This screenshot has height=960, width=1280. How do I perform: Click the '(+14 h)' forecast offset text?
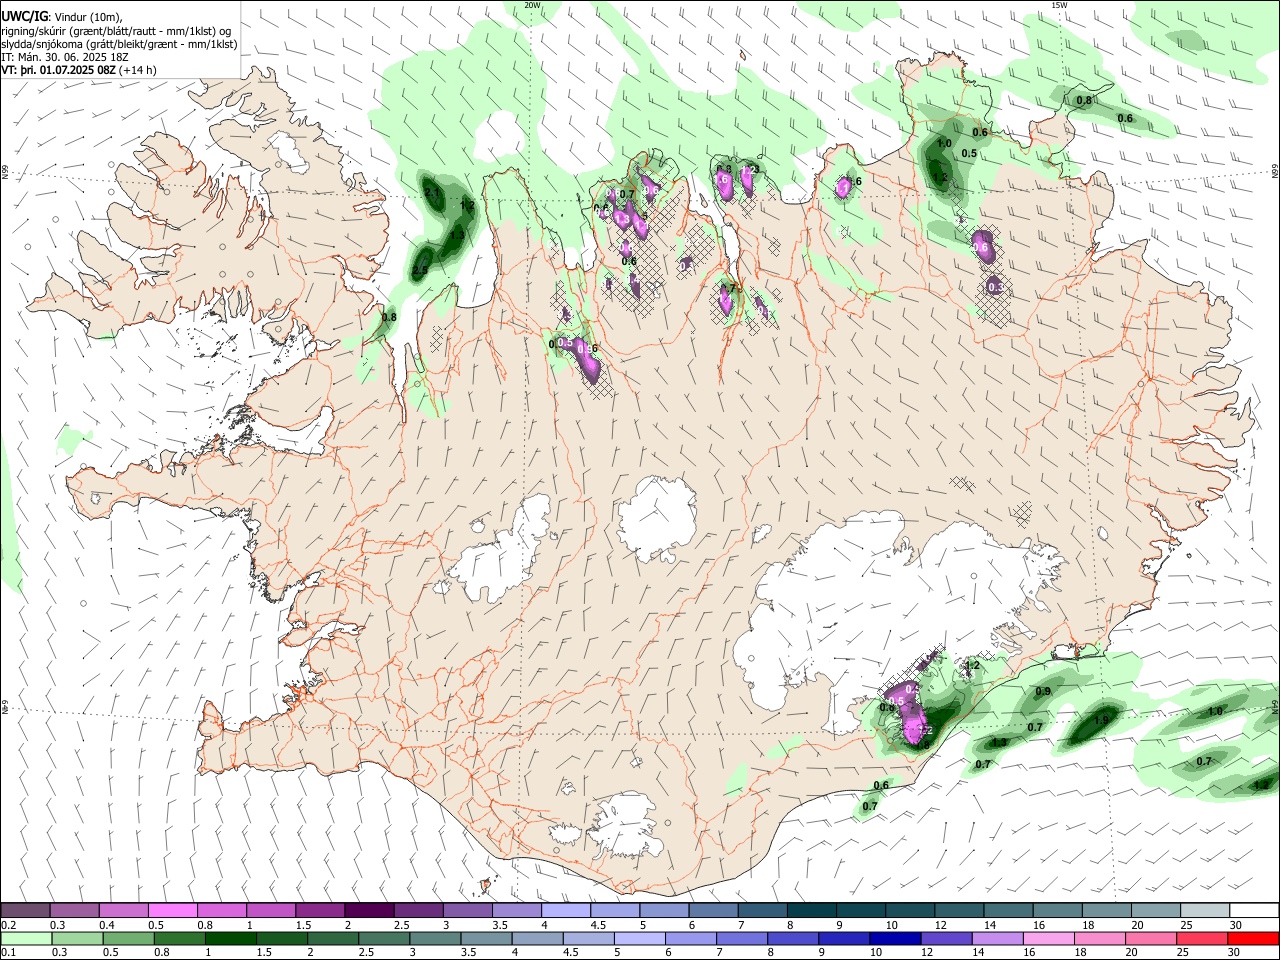tap(138, 70)
